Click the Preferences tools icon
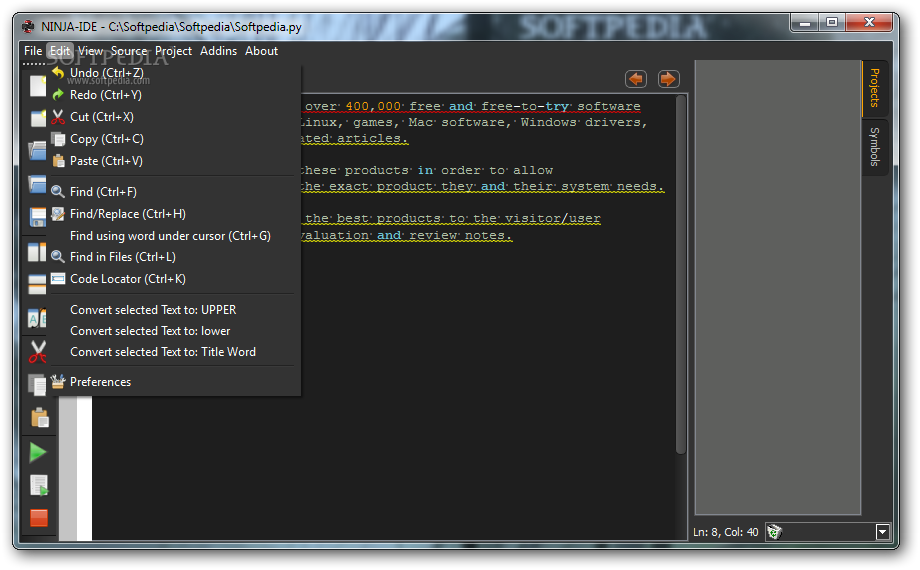920x570 pixels. [x=58, y=382]
